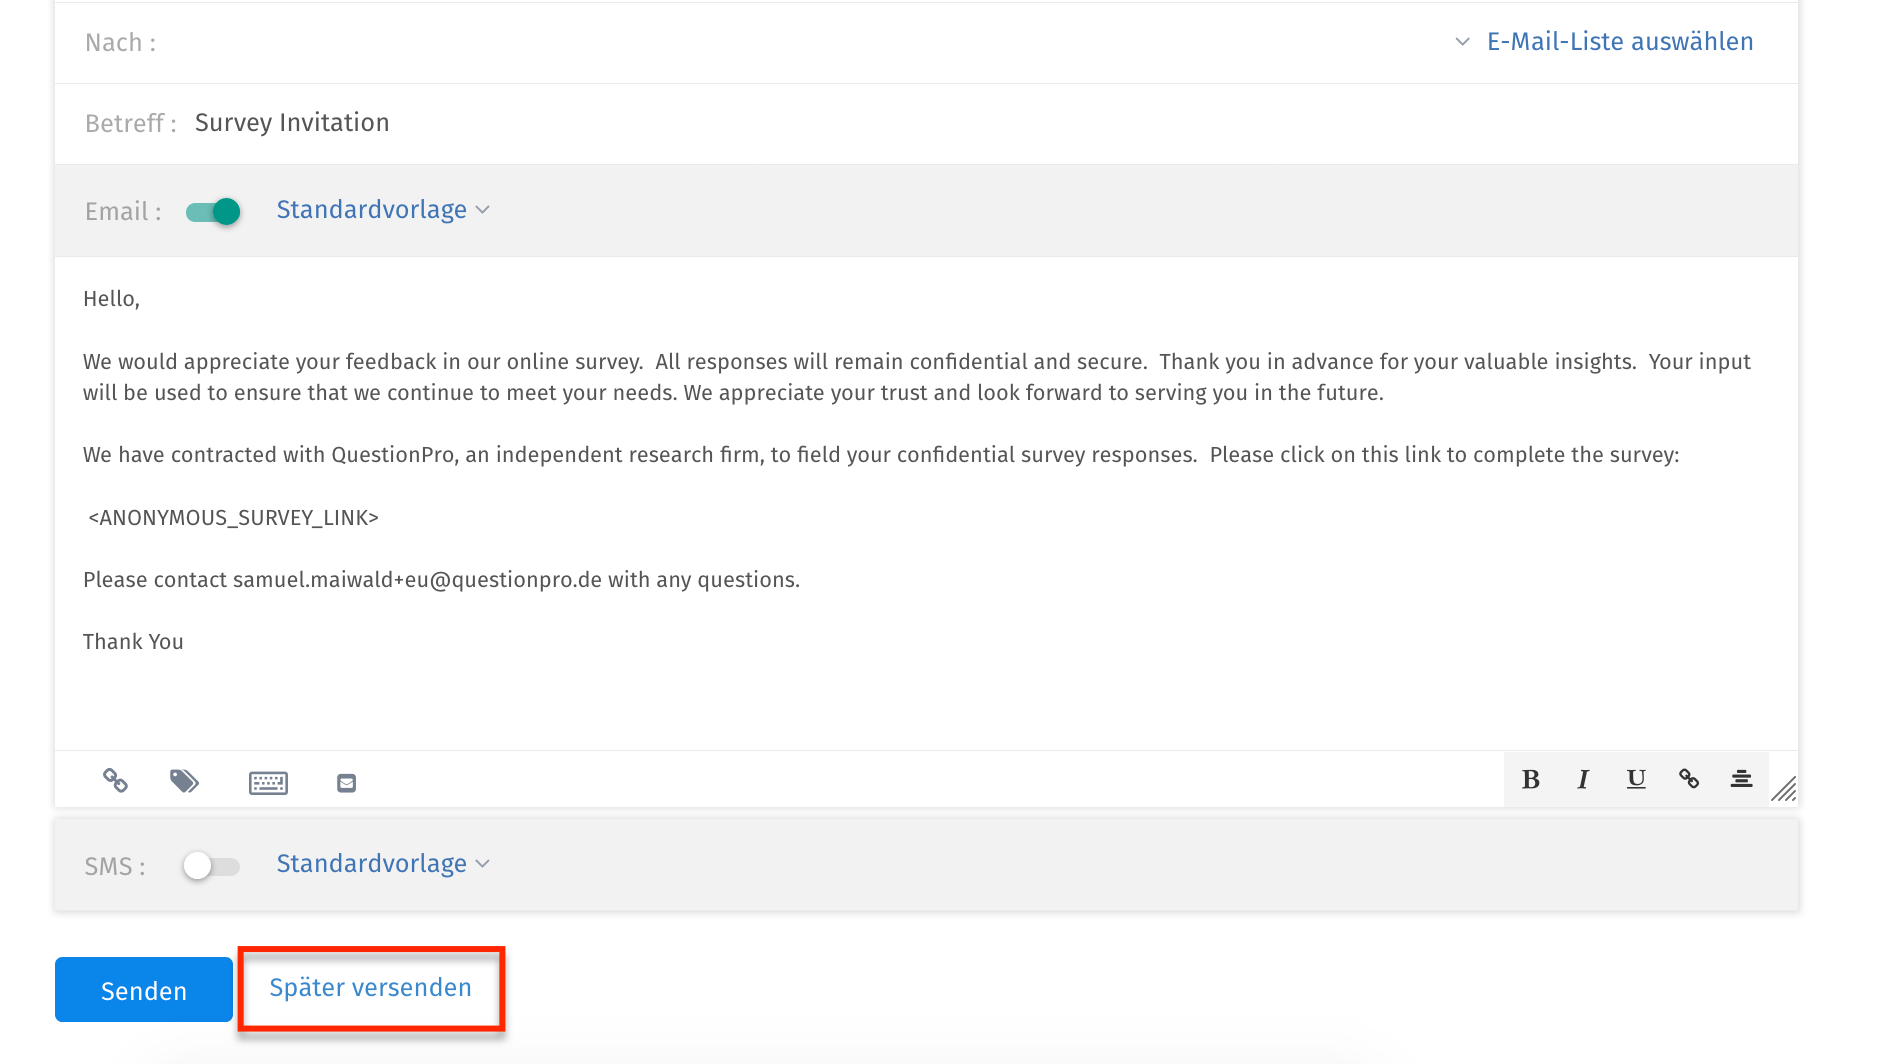Screen dimensions: 1878x1064
Task: Open the email template icon
Action: pos(346,782)
